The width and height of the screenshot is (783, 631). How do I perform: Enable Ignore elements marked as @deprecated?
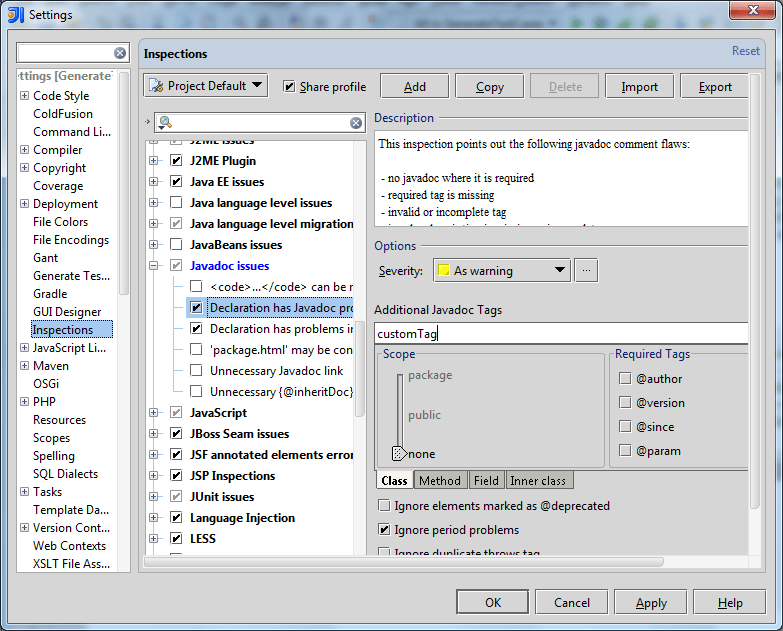coord(384,505)
